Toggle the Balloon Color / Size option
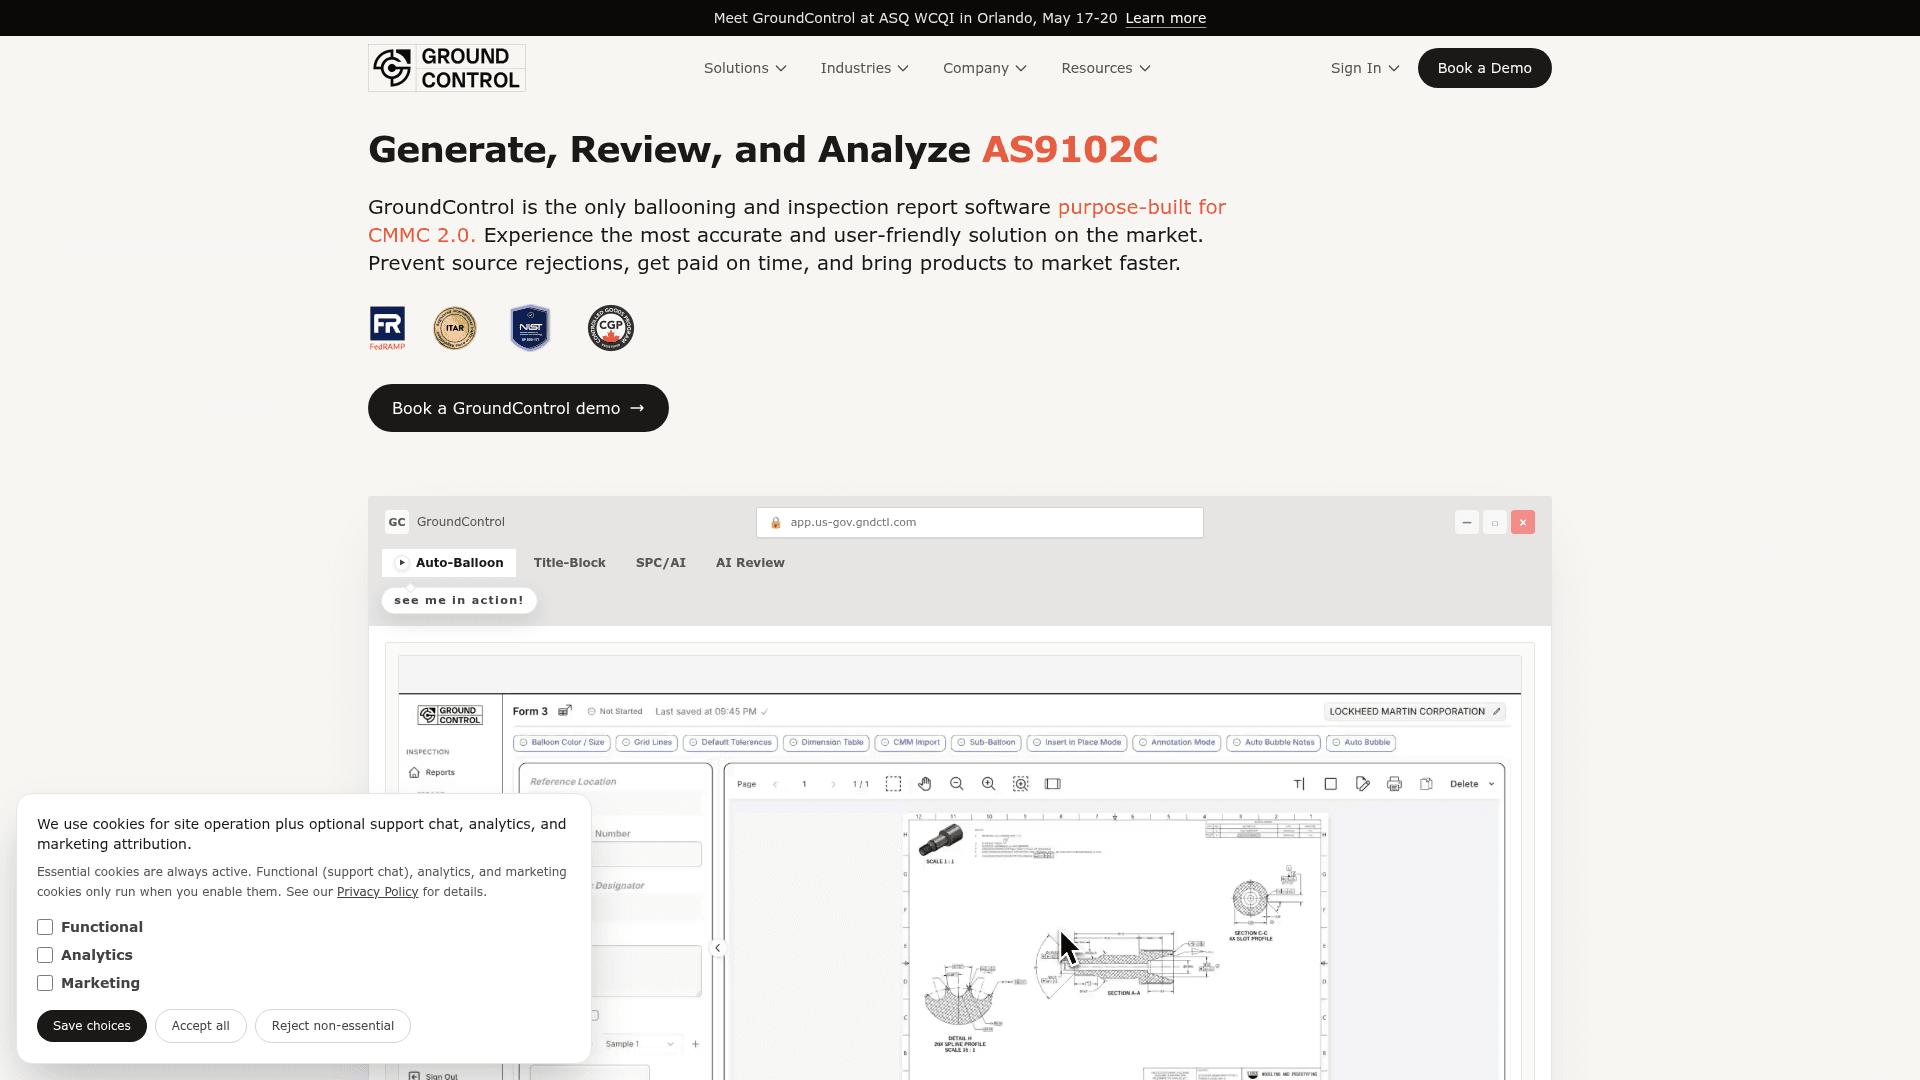Screen dimensions: 1920x1080 click(x=561, y=743)
